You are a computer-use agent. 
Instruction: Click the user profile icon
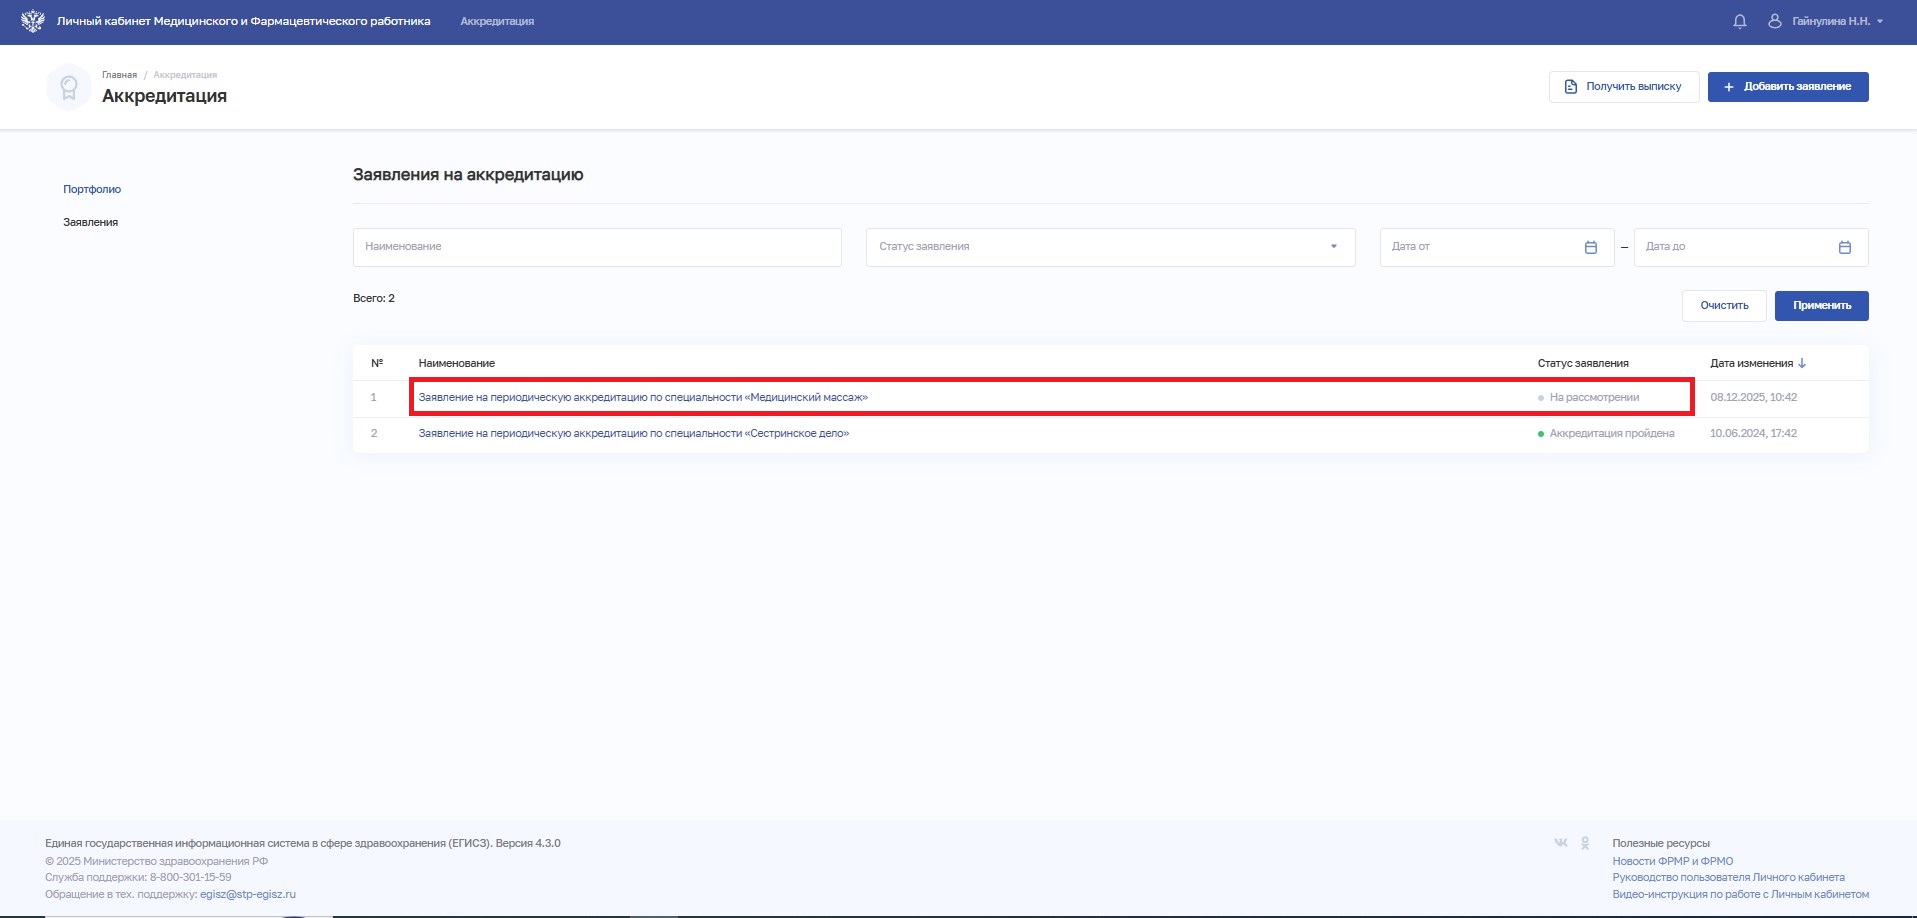coord(1775,21)
